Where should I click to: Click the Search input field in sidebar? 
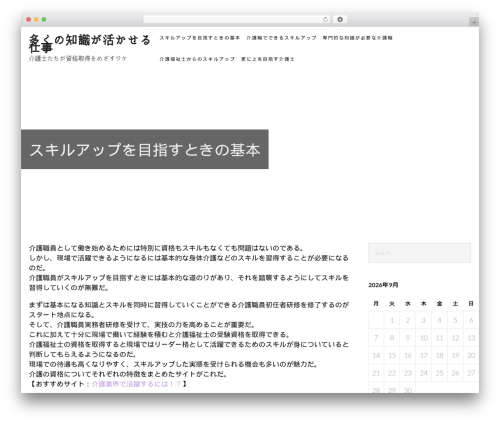419,253
